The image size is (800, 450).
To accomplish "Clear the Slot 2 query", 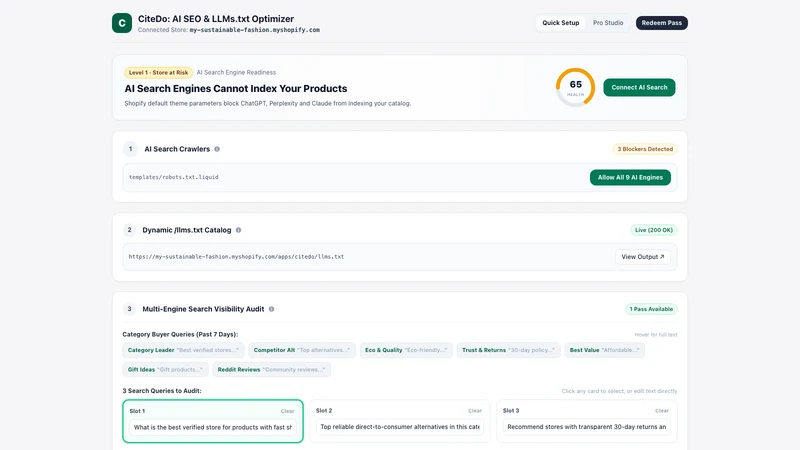I will (474, 411).
